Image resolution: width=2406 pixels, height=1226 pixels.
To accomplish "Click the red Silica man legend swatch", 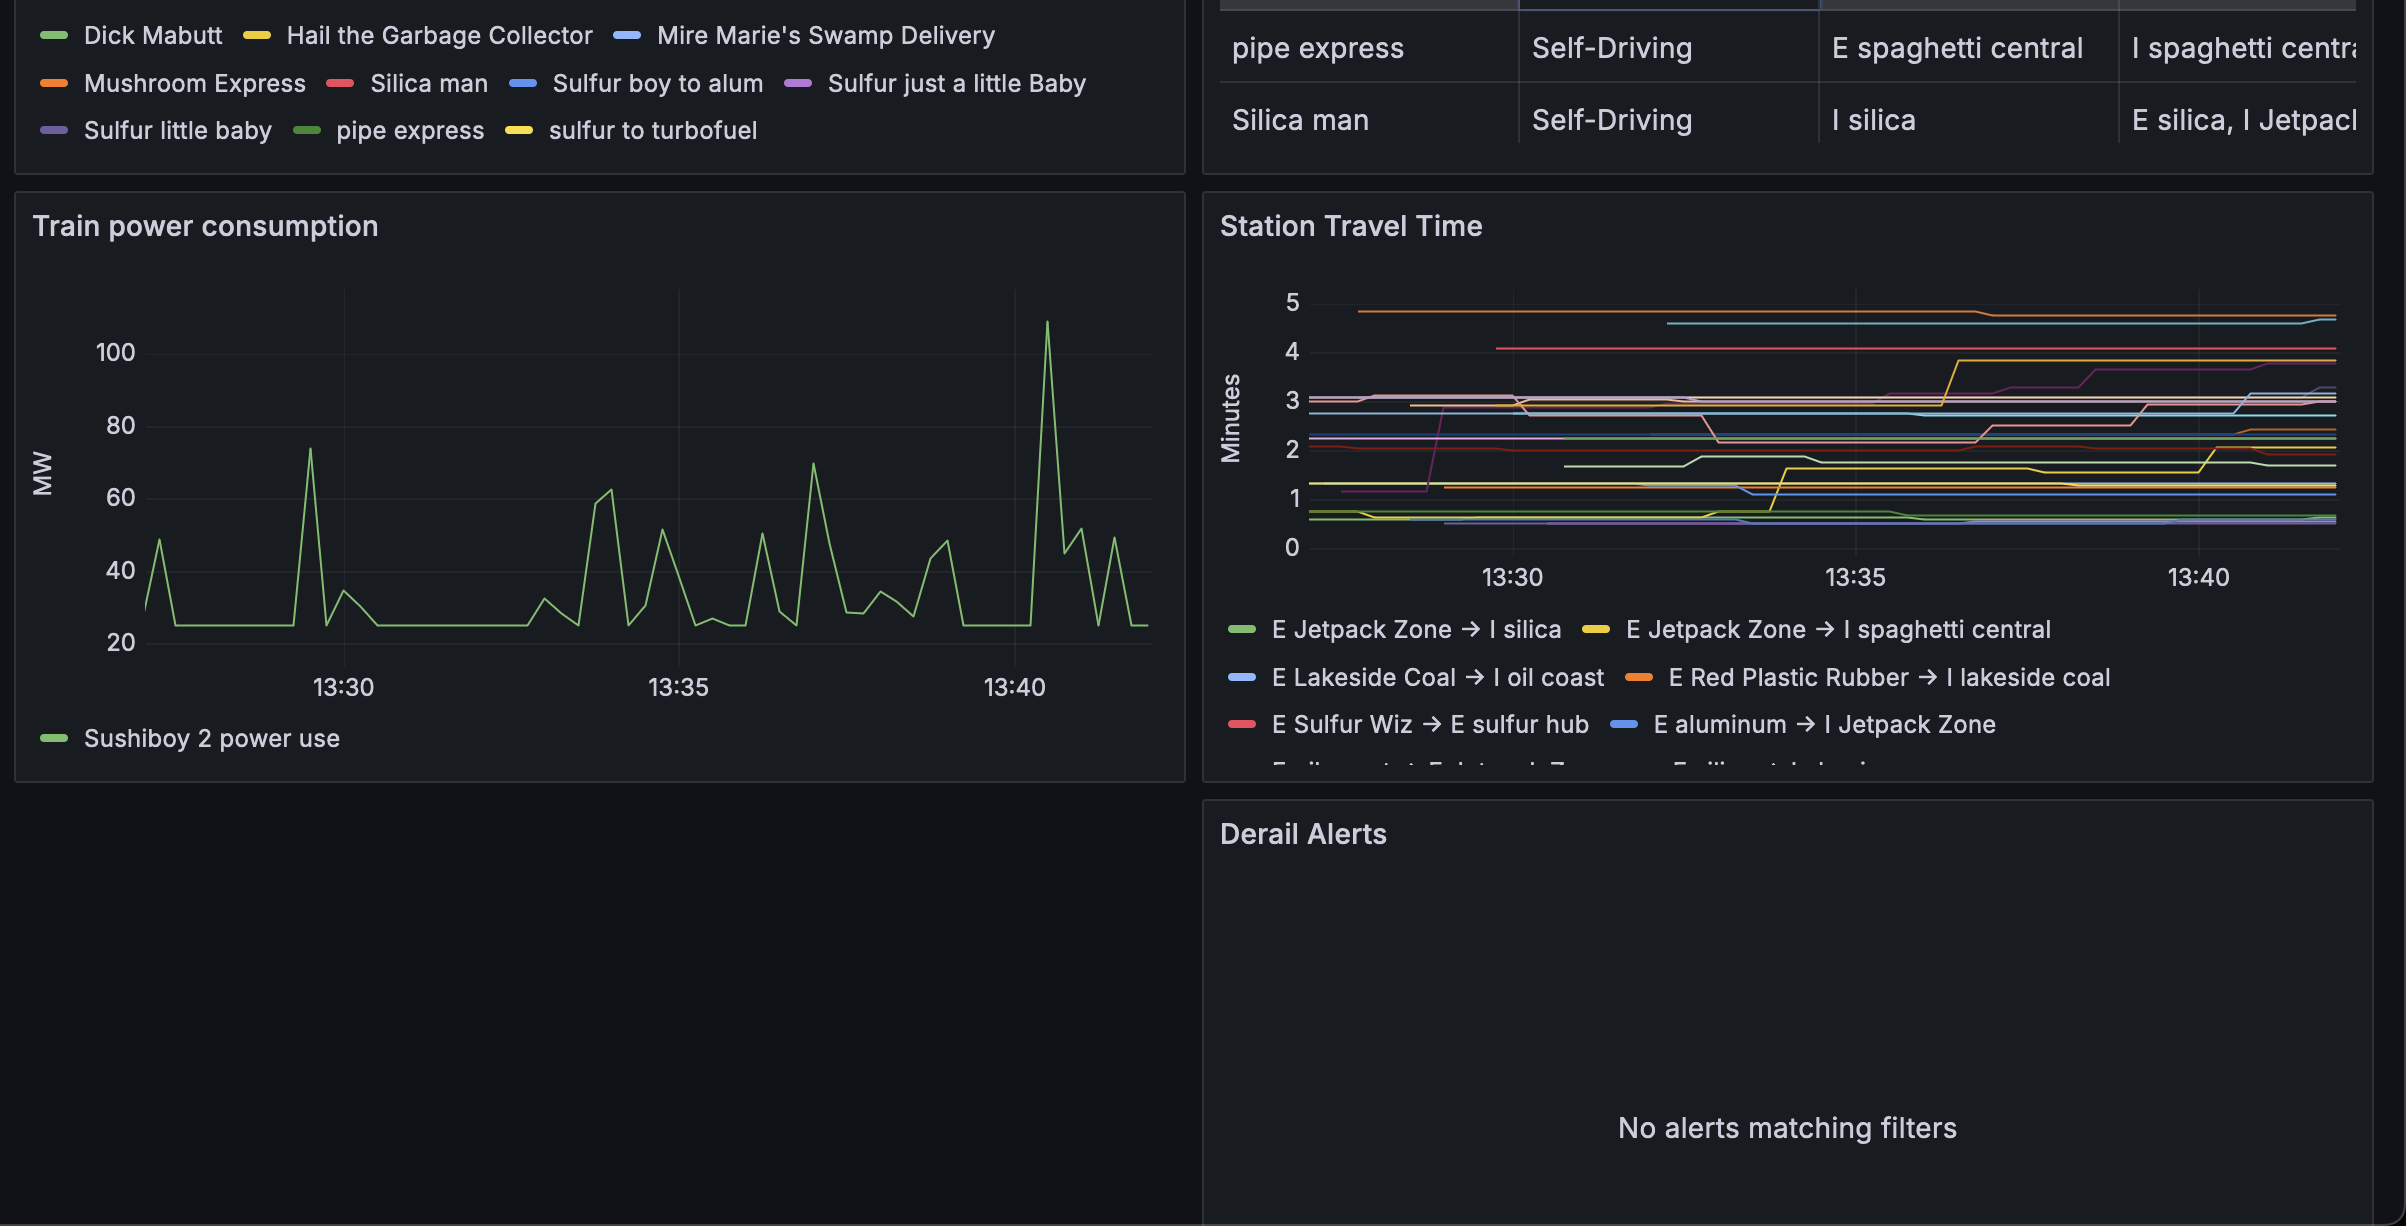I will (x=340, y=84).
